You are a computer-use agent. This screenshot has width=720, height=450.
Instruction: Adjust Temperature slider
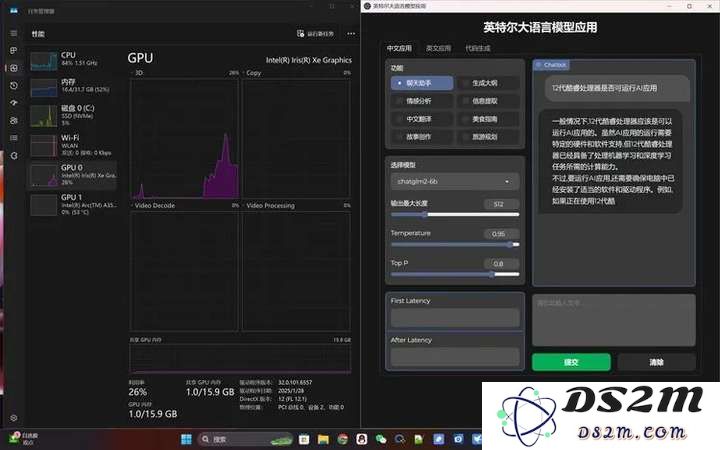coord(455,245)
